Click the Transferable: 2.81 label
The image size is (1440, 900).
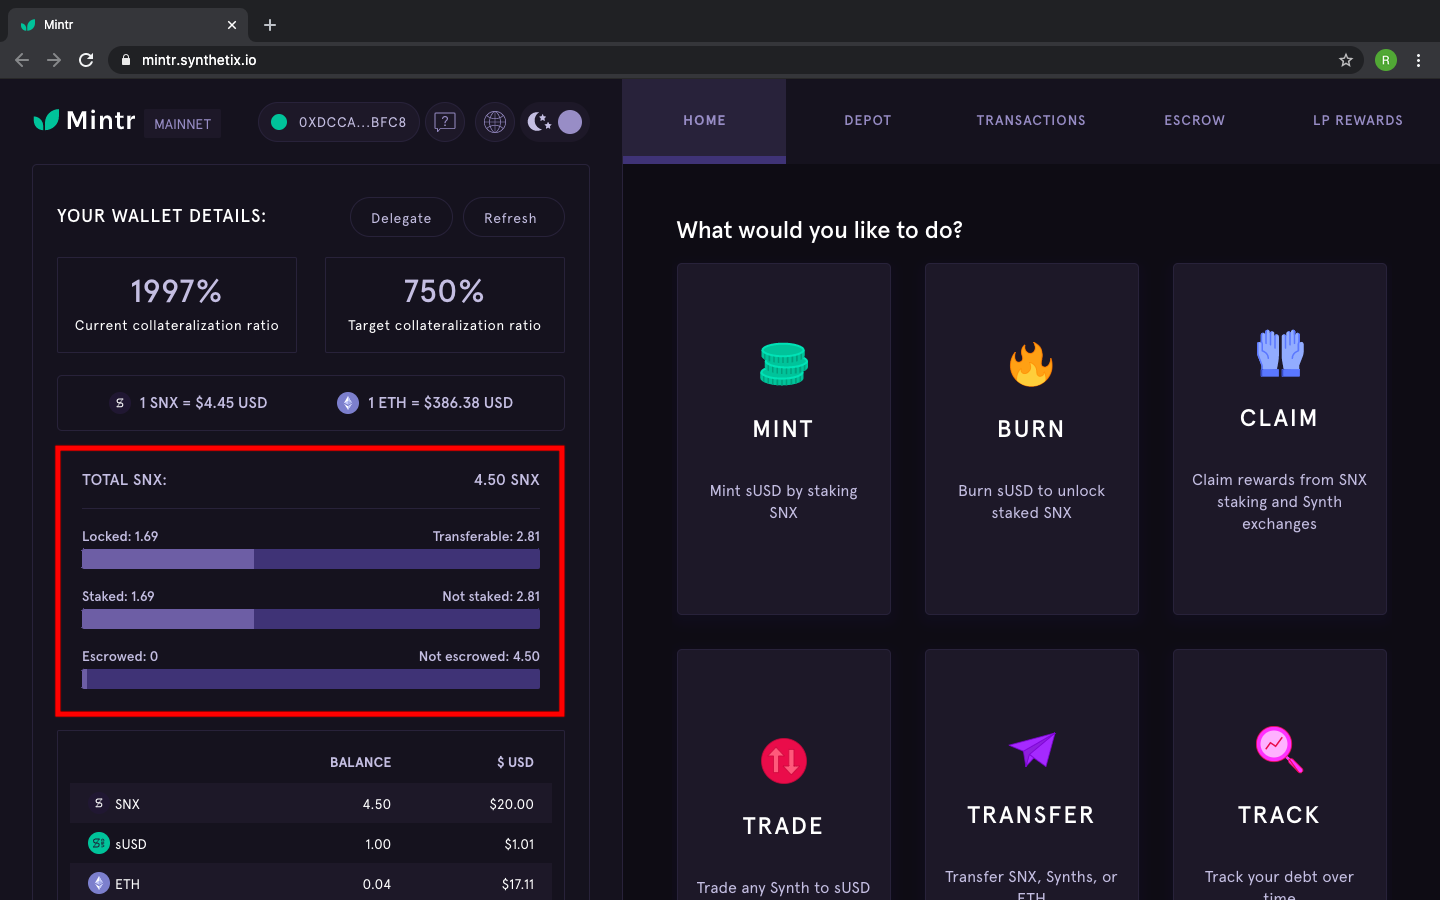click(486, 536)
